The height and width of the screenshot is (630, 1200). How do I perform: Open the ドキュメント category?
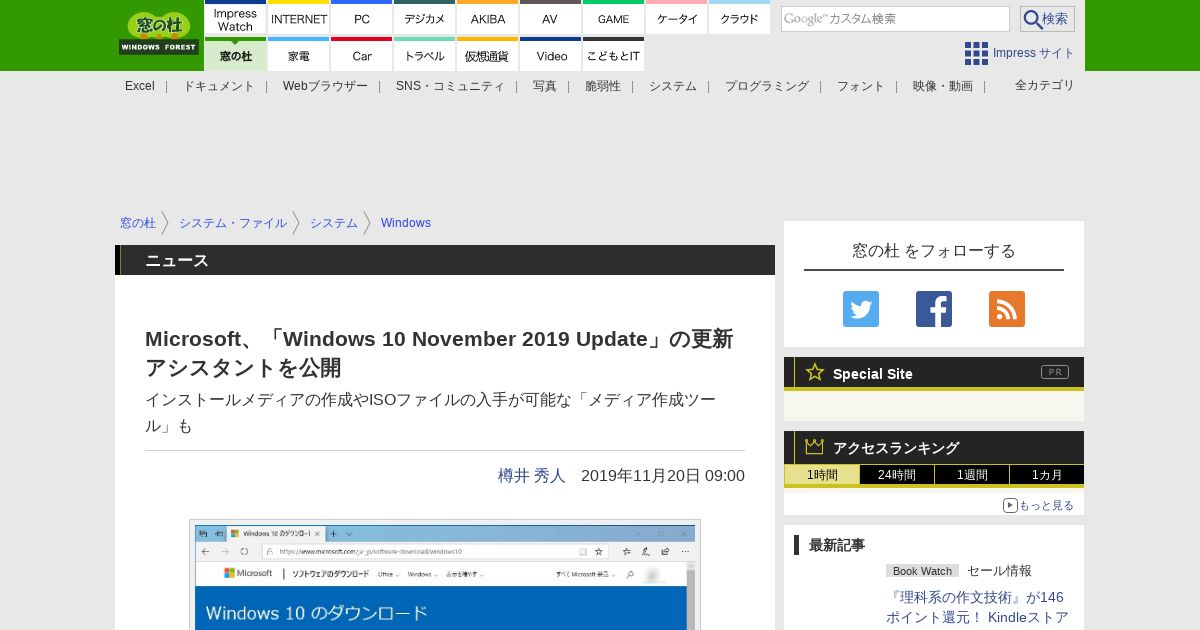(219, 86)
